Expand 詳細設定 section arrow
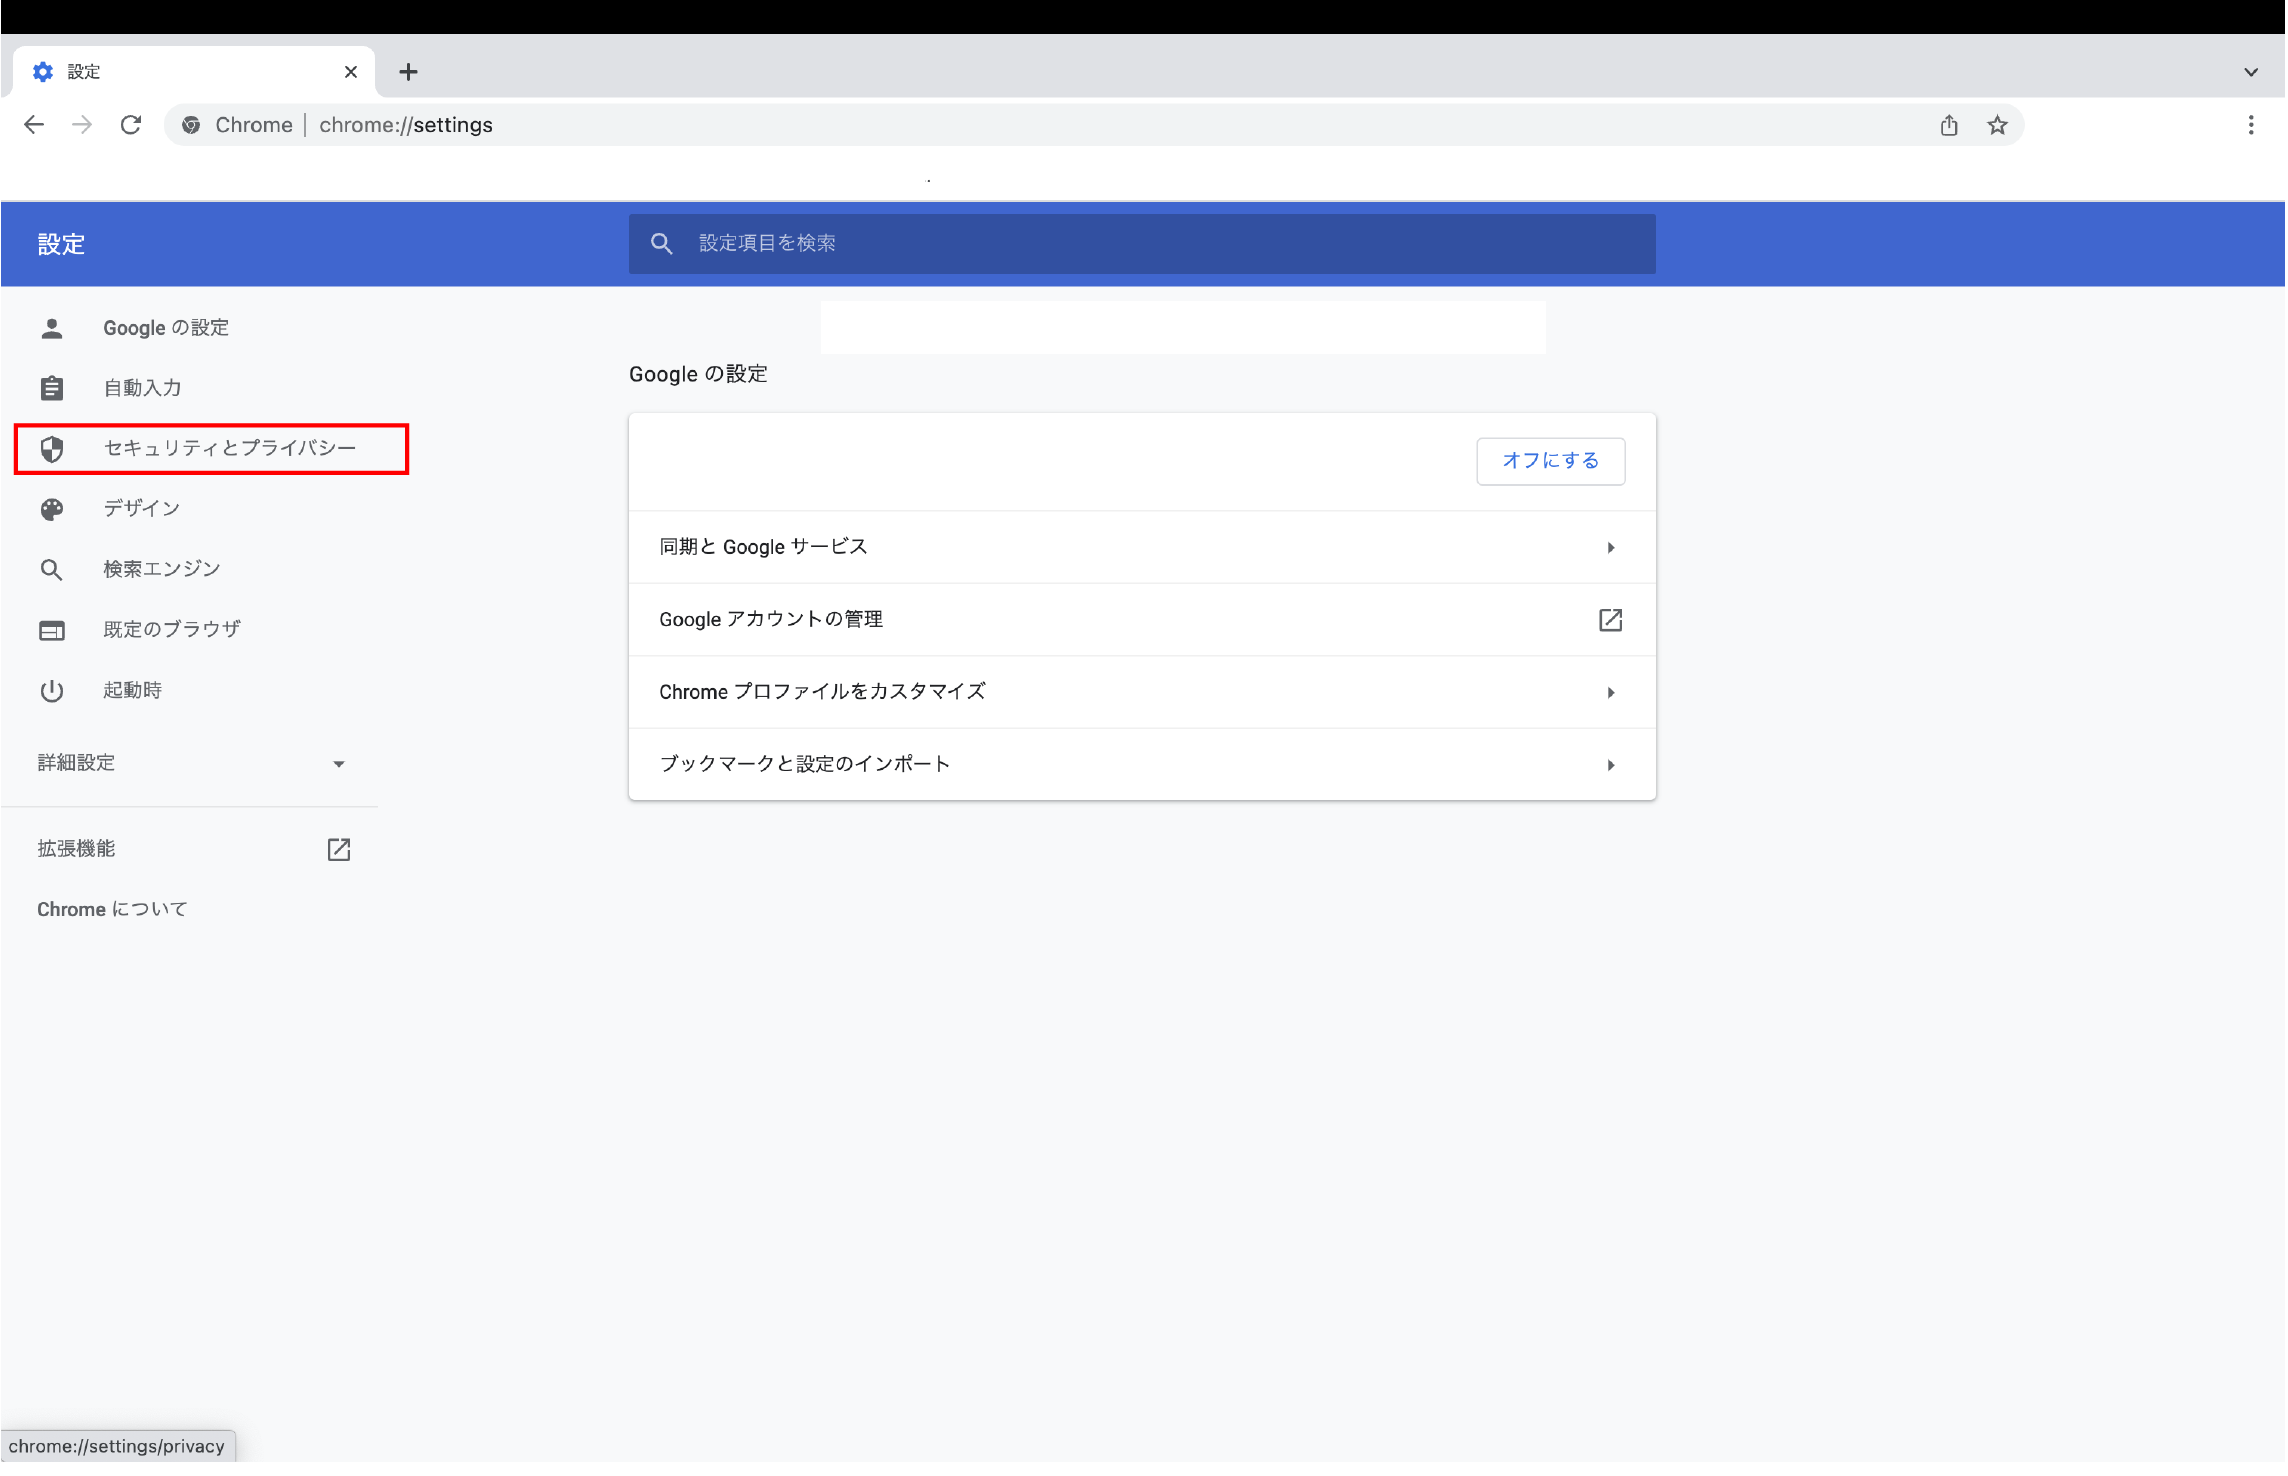Screen dimensions: 2288x1476 coord(339,764)
